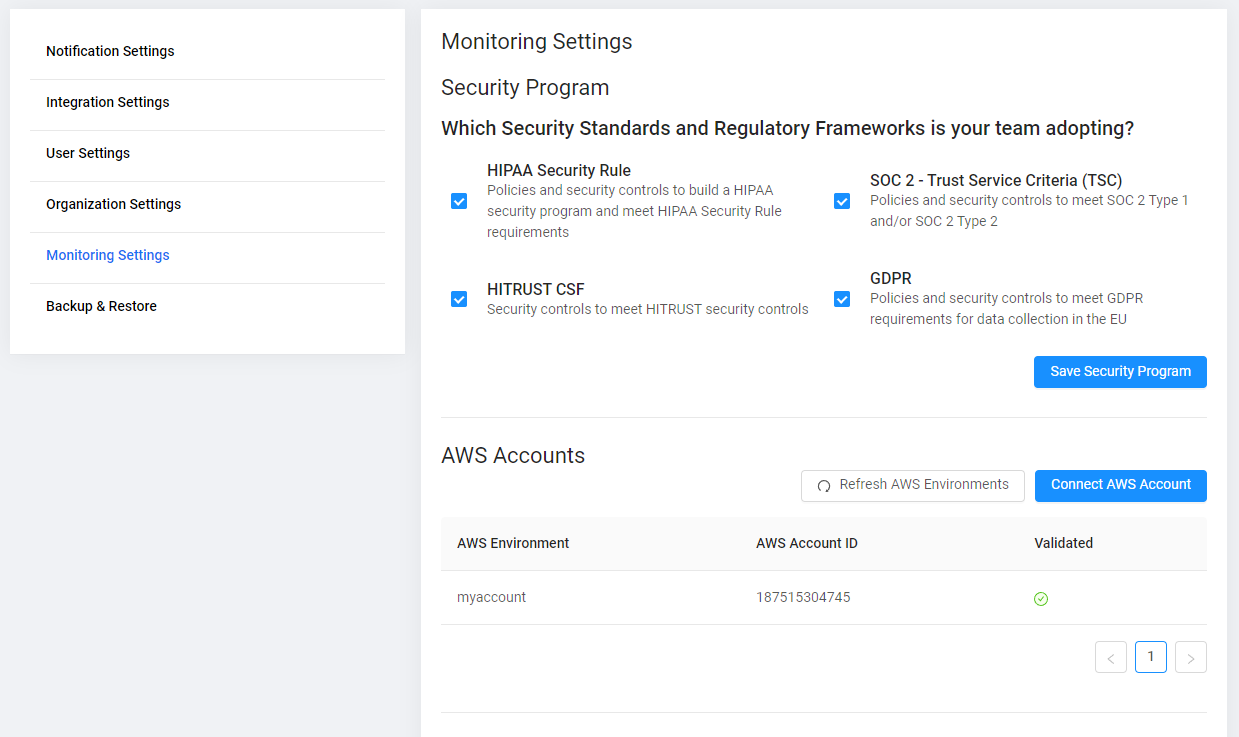Image resolution: width=1239 pixels, height=737 pixels.
Task: Open Notification Settings in sidebar
Action: click(110, 51)
